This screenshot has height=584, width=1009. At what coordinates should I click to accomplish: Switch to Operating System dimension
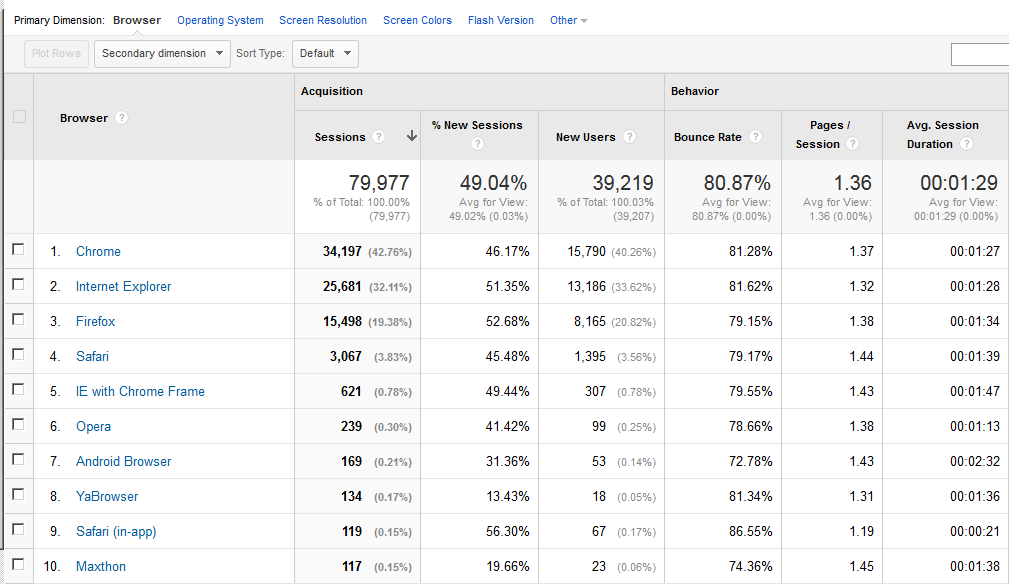pyautogui.click(x=220, y=20)
